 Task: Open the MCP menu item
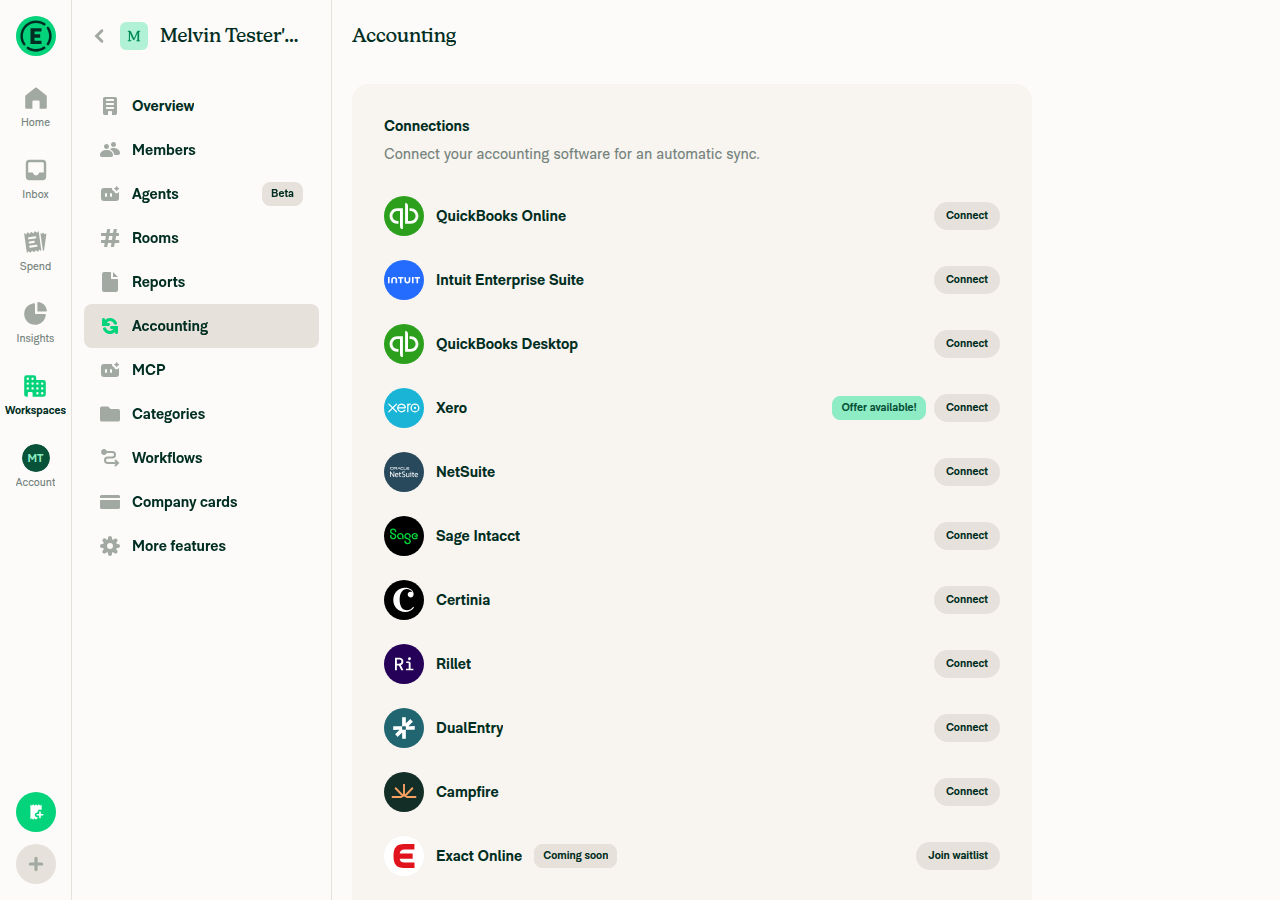201,370
